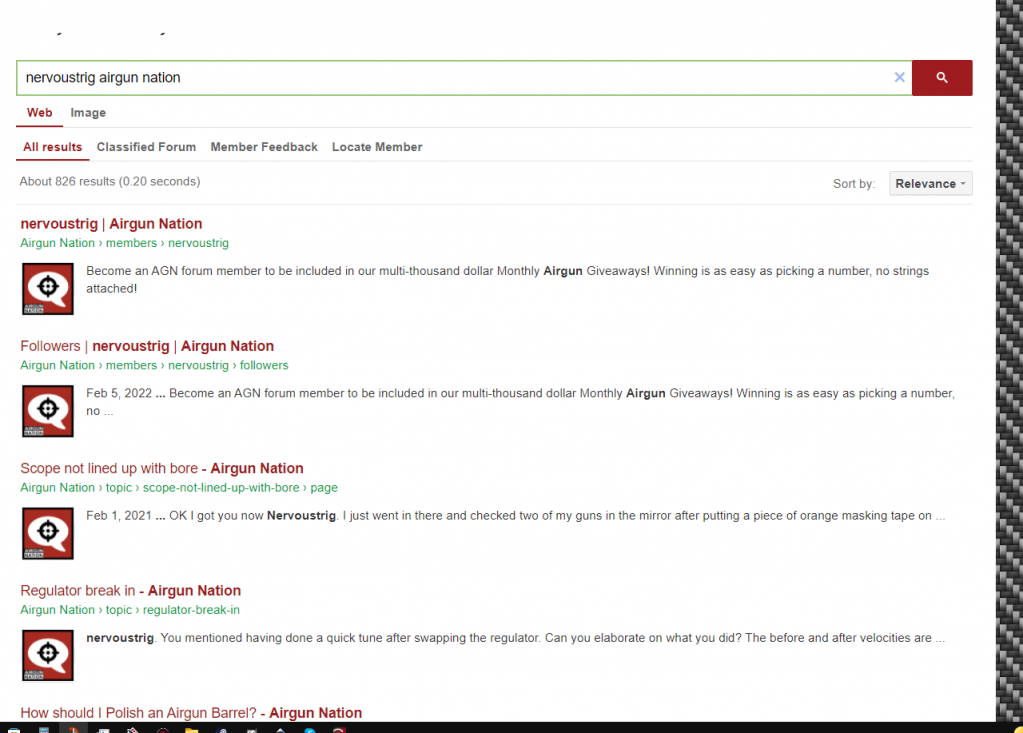Click snippet 'Become an AGN forum member' of first result
The image size is (1023, 733).
click(x=508, y=280)
